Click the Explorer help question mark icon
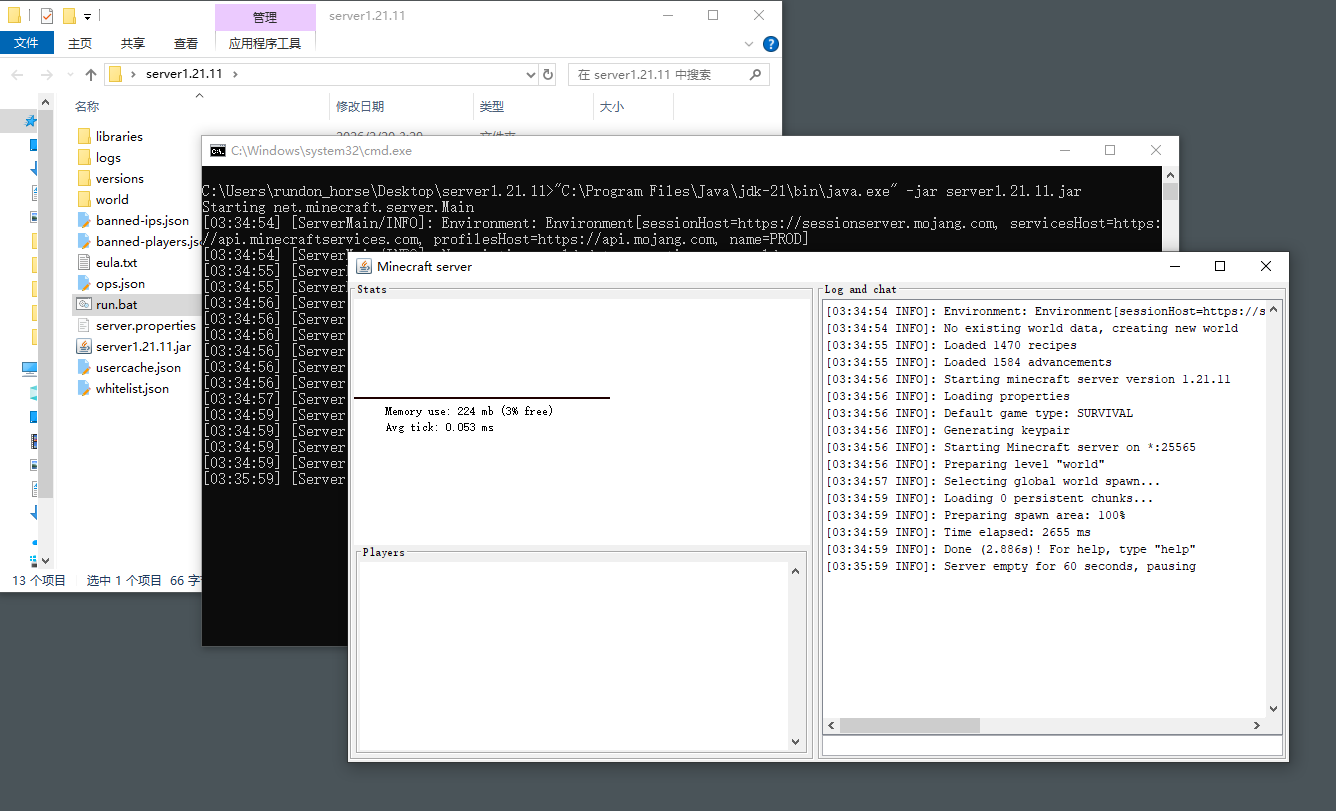The image size is (1336, 811). coord(770,44)
